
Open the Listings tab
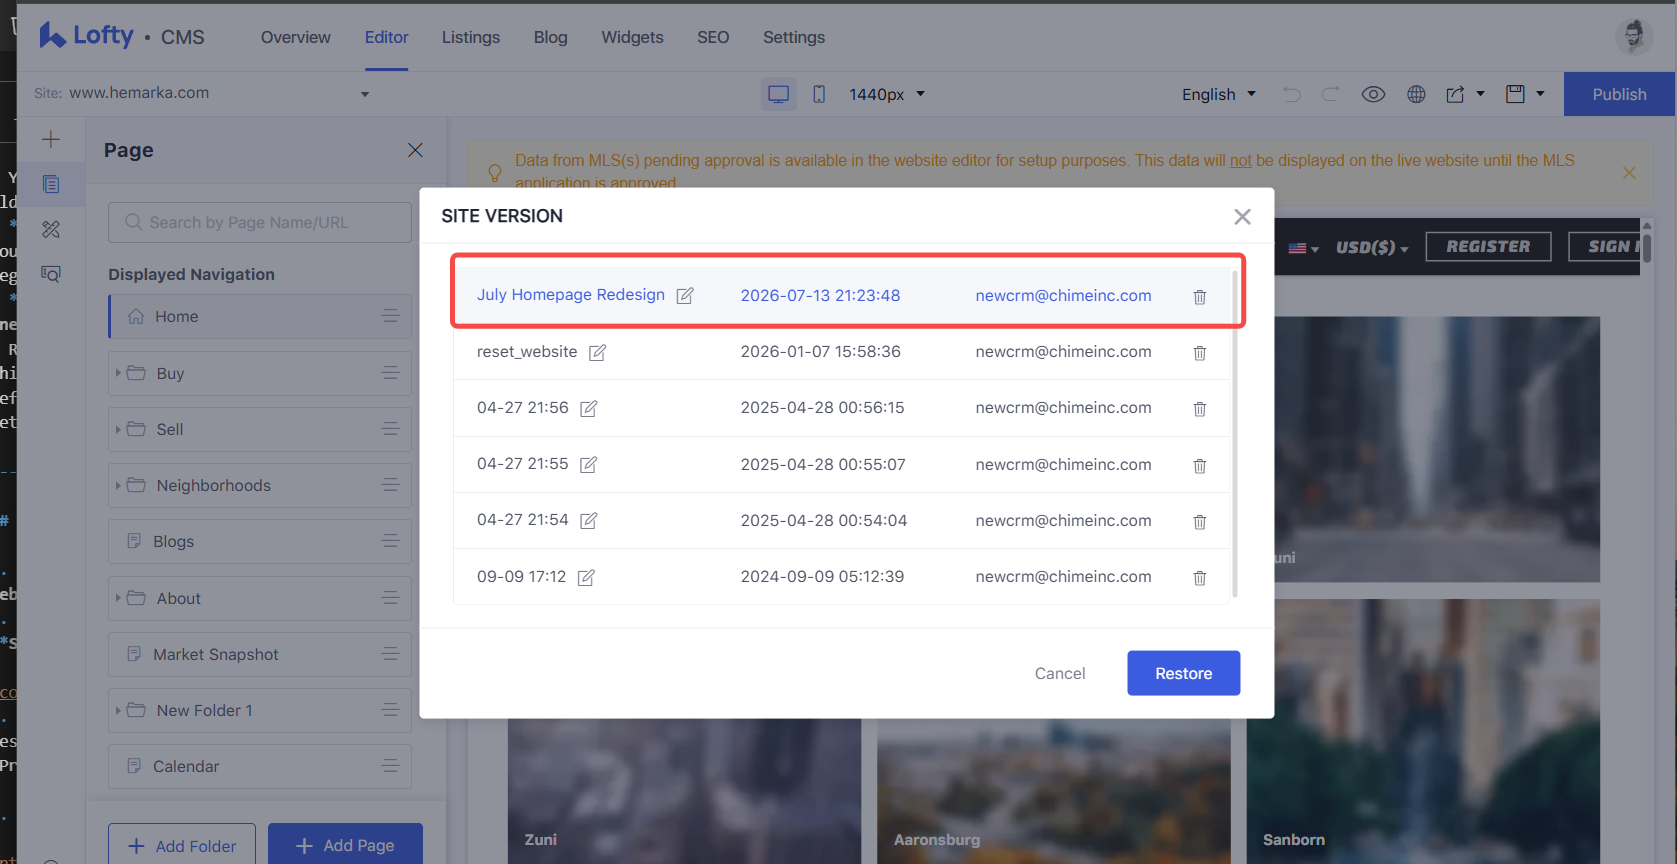(x=471, y=37)
